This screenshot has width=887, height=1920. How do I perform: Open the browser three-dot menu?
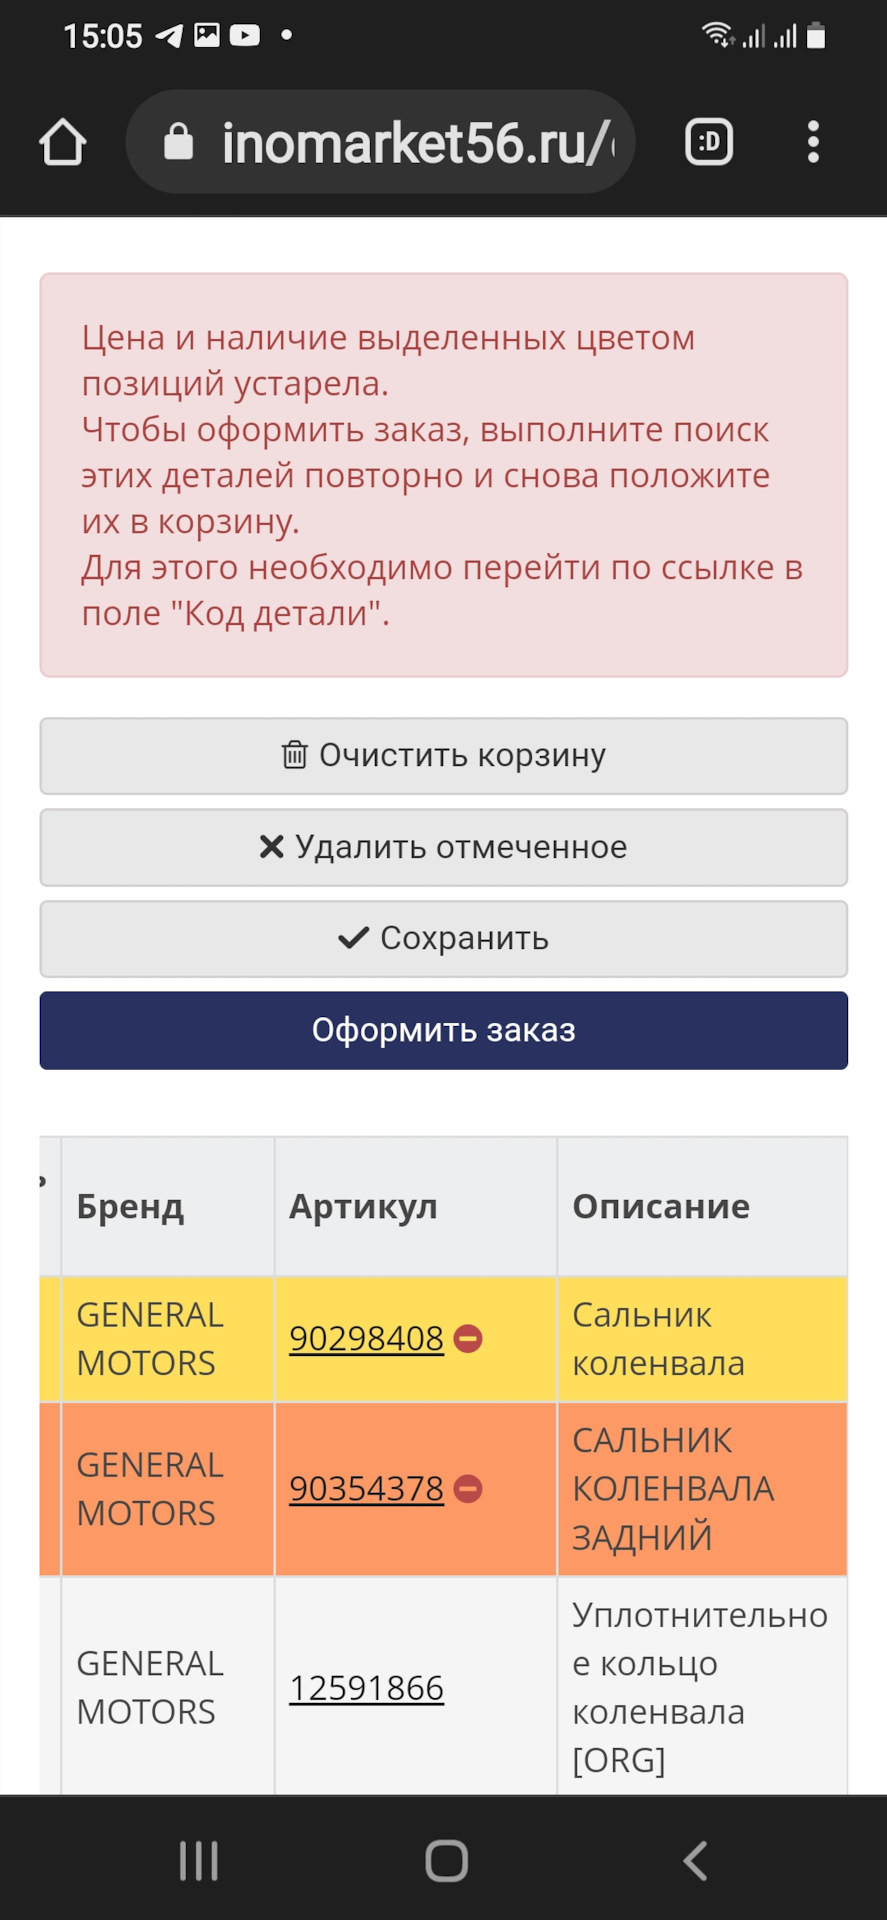click(x=813, y=141)
